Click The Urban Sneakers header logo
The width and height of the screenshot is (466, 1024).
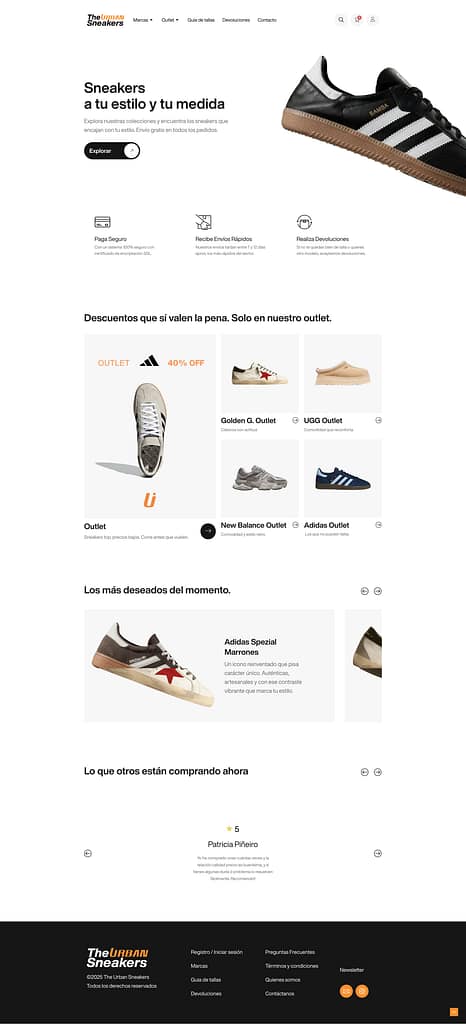(x=105, y=20)
